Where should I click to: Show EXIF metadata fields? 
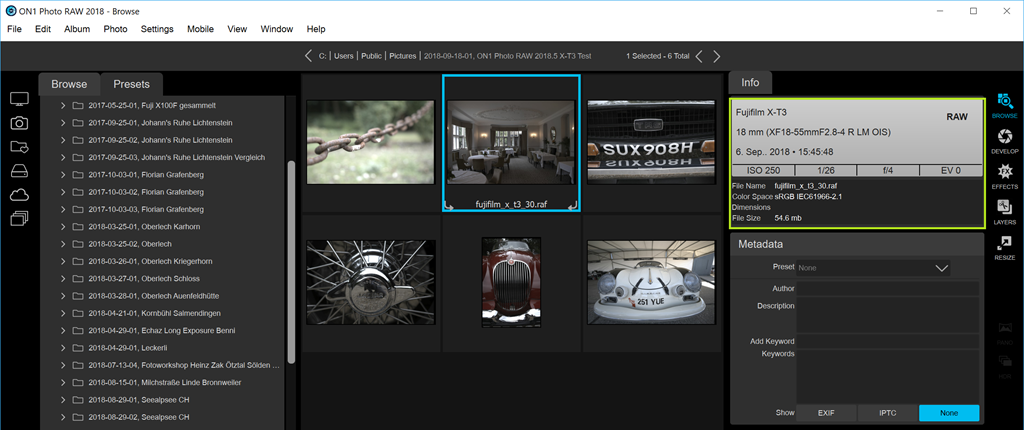pyautogui.click(x=826, y=413)
